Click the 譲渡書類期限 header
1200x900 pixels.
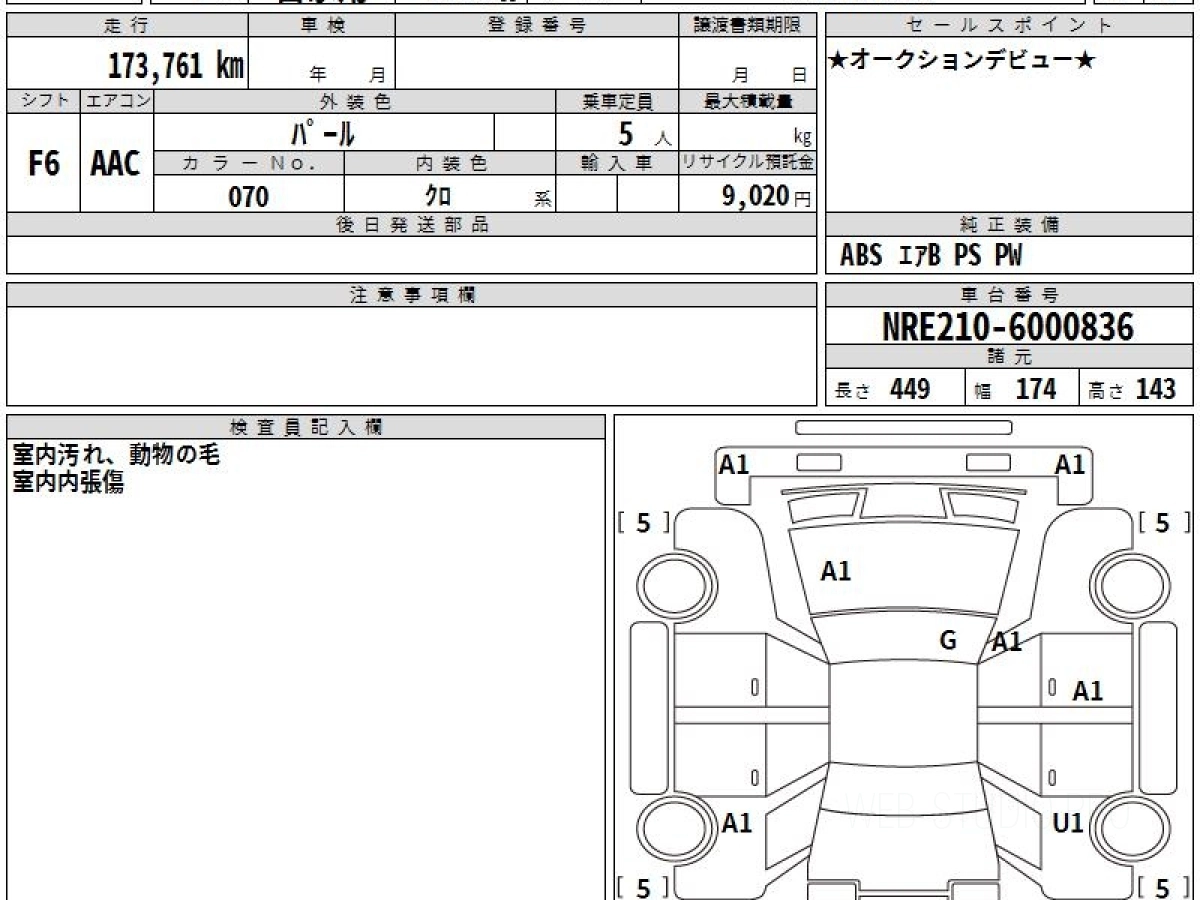[747, 26]
